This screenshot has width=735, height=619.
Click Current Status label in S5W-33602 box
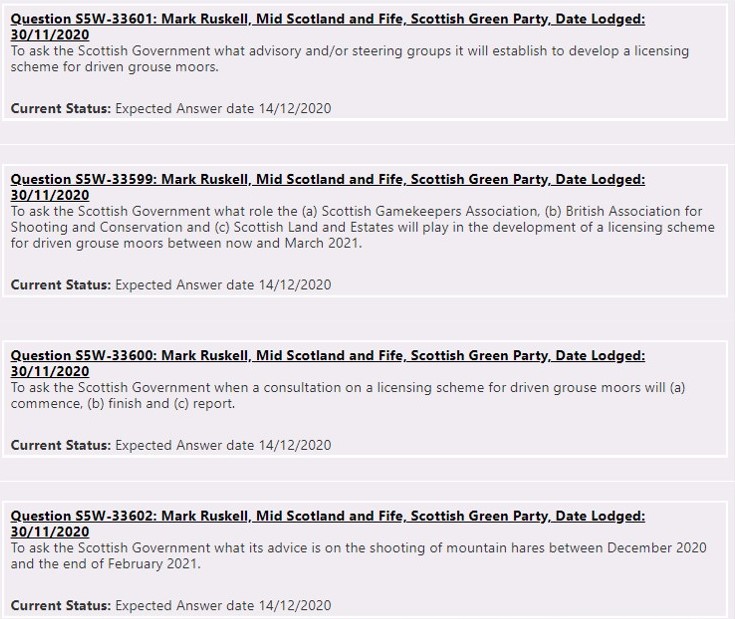click(60, 604)
